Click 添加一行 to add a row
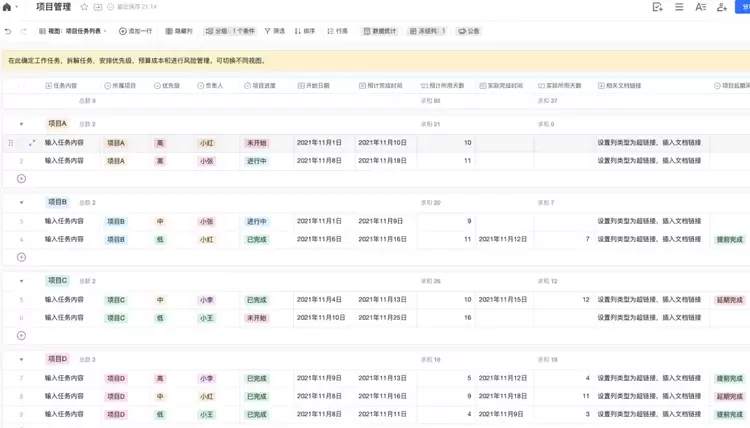The image size is (750, 428). click(x=136, y=31)
